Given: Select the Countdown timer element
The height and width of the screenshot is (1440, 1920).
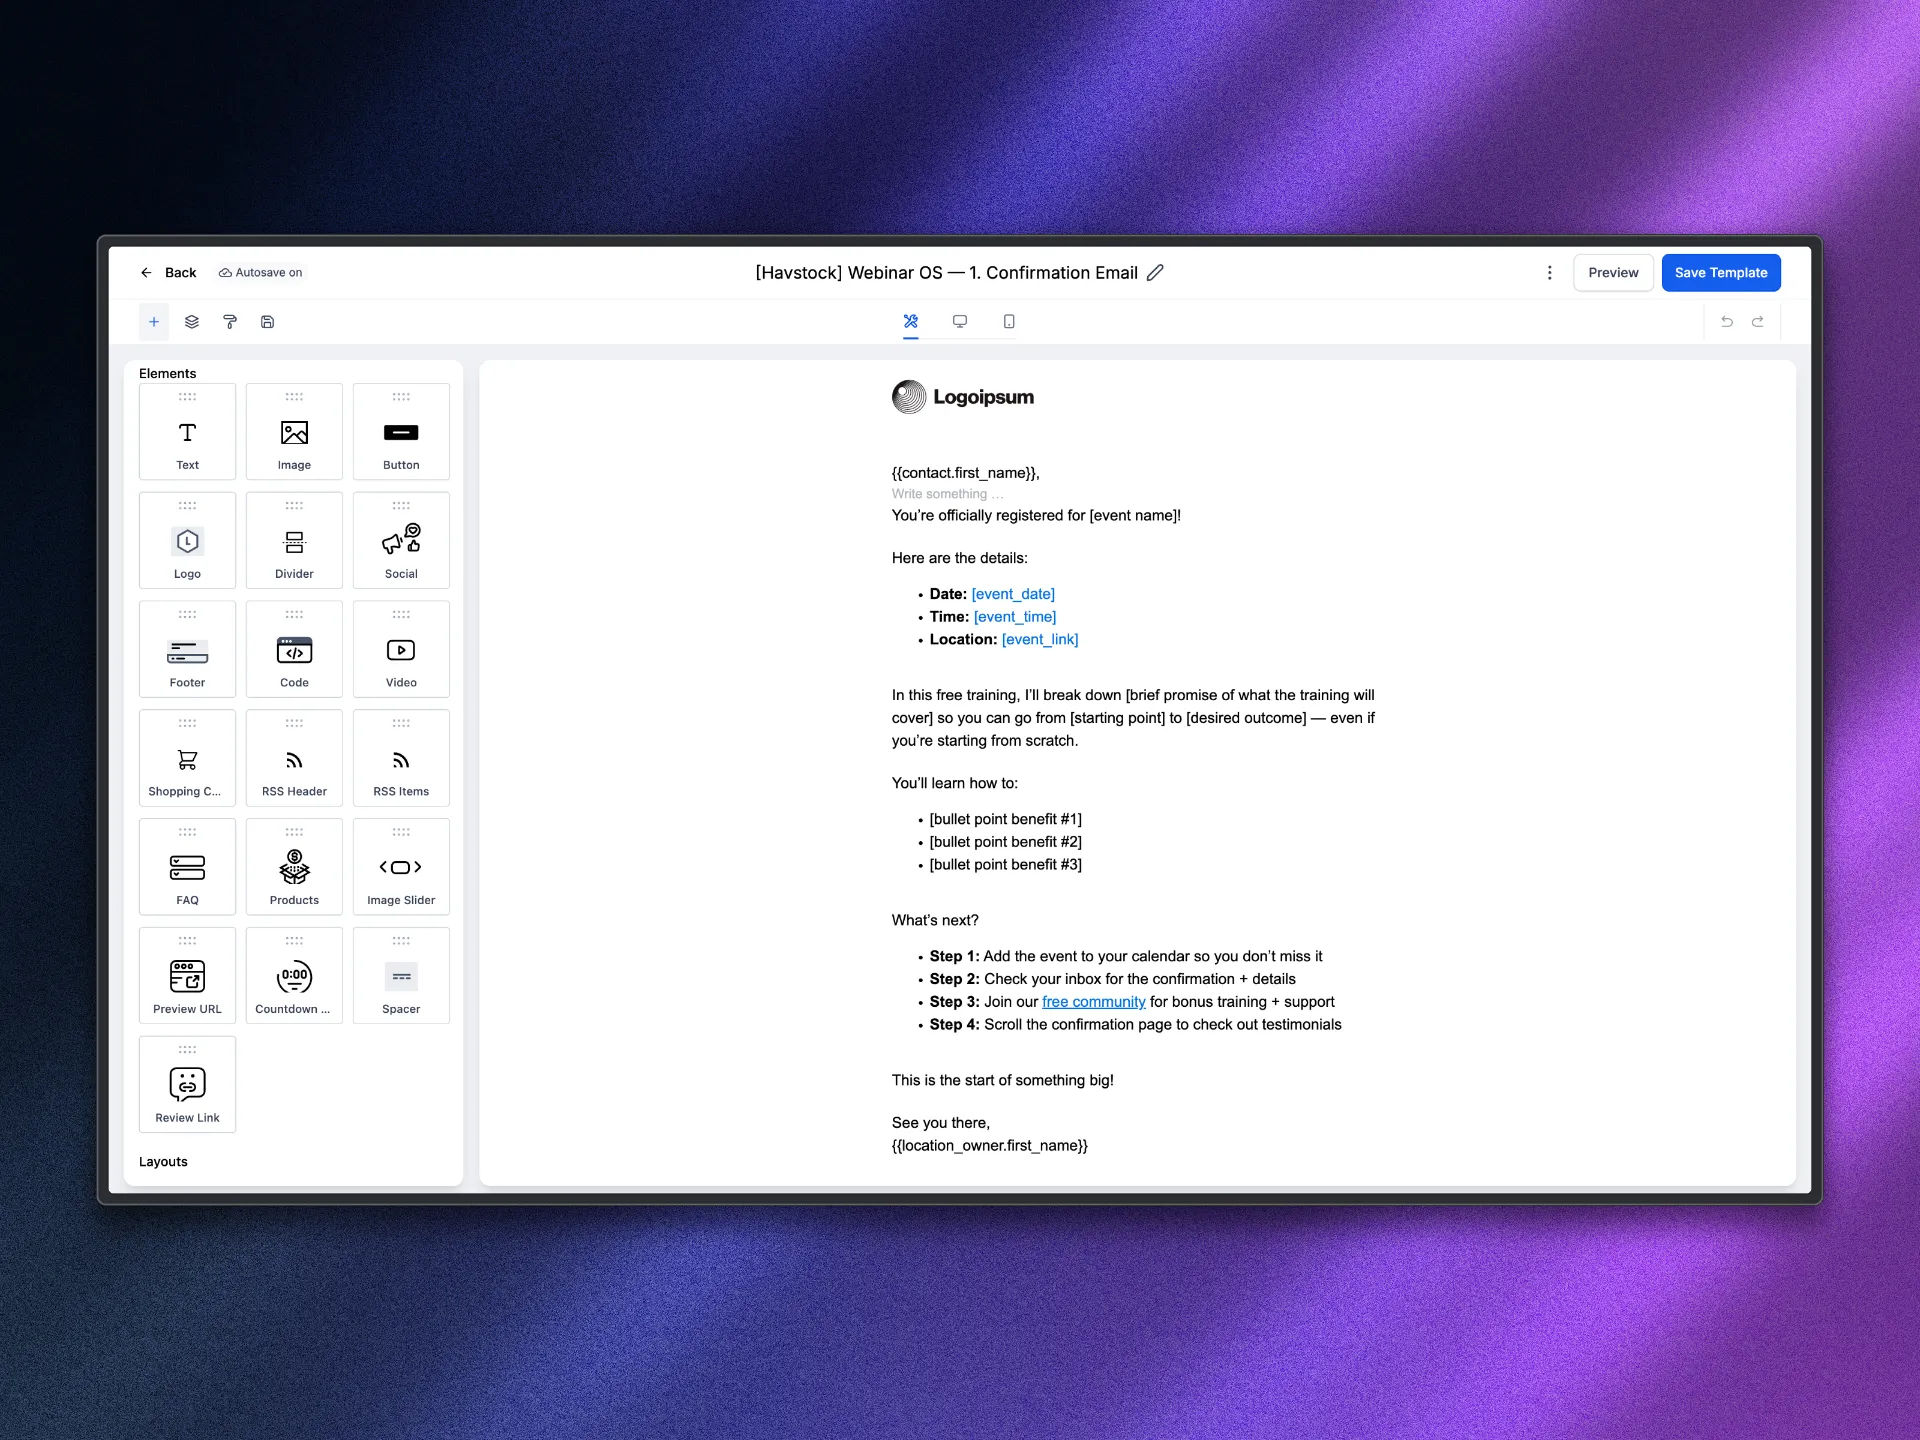Looking at the screenshot, I should [x=294, y=976].
